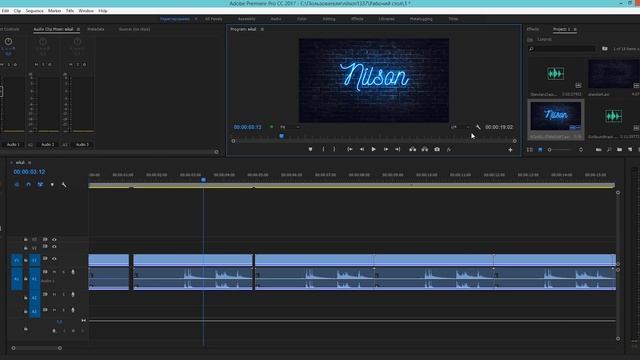The image size is (640, 360).
Task: Go to Out point in Program monitor
Action: tap(398, 149)
